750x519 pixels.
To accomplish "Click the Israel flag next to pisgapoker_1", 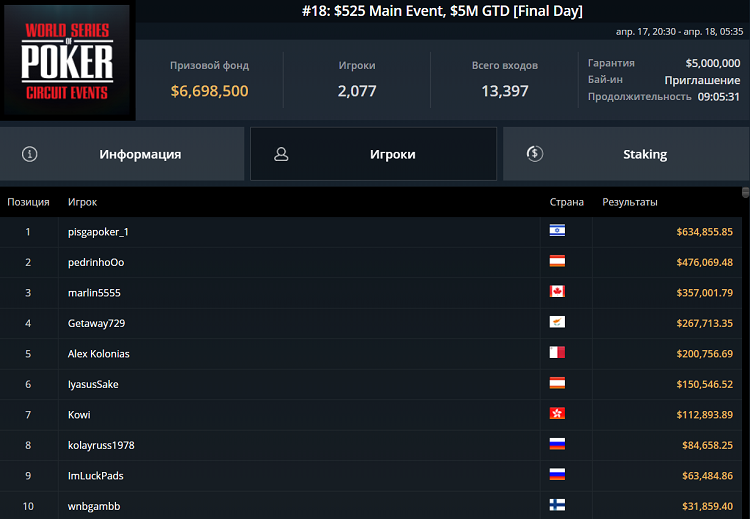I will (557, 231).
